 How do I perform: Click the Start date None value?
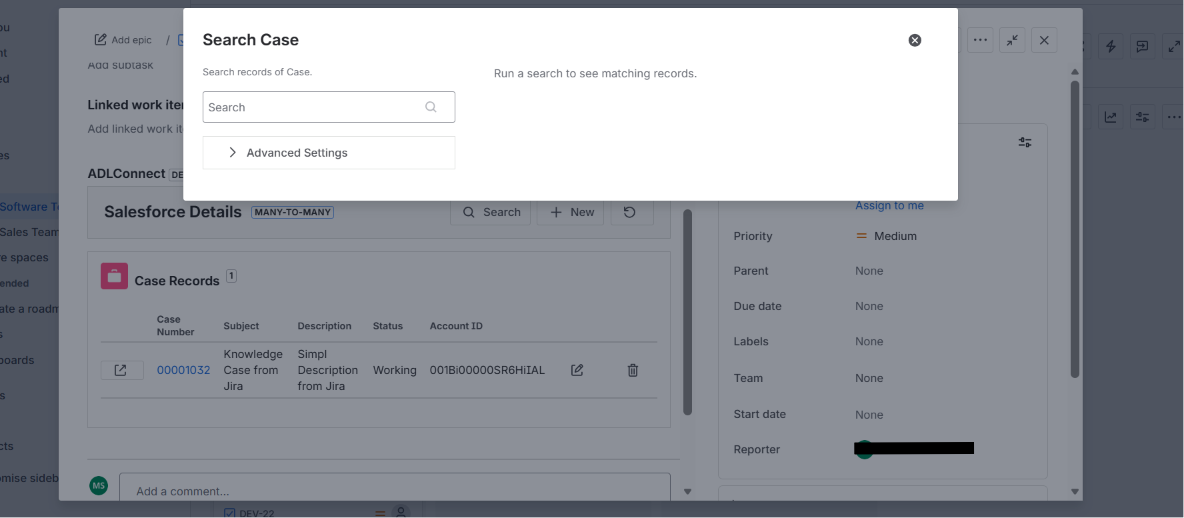869,415
